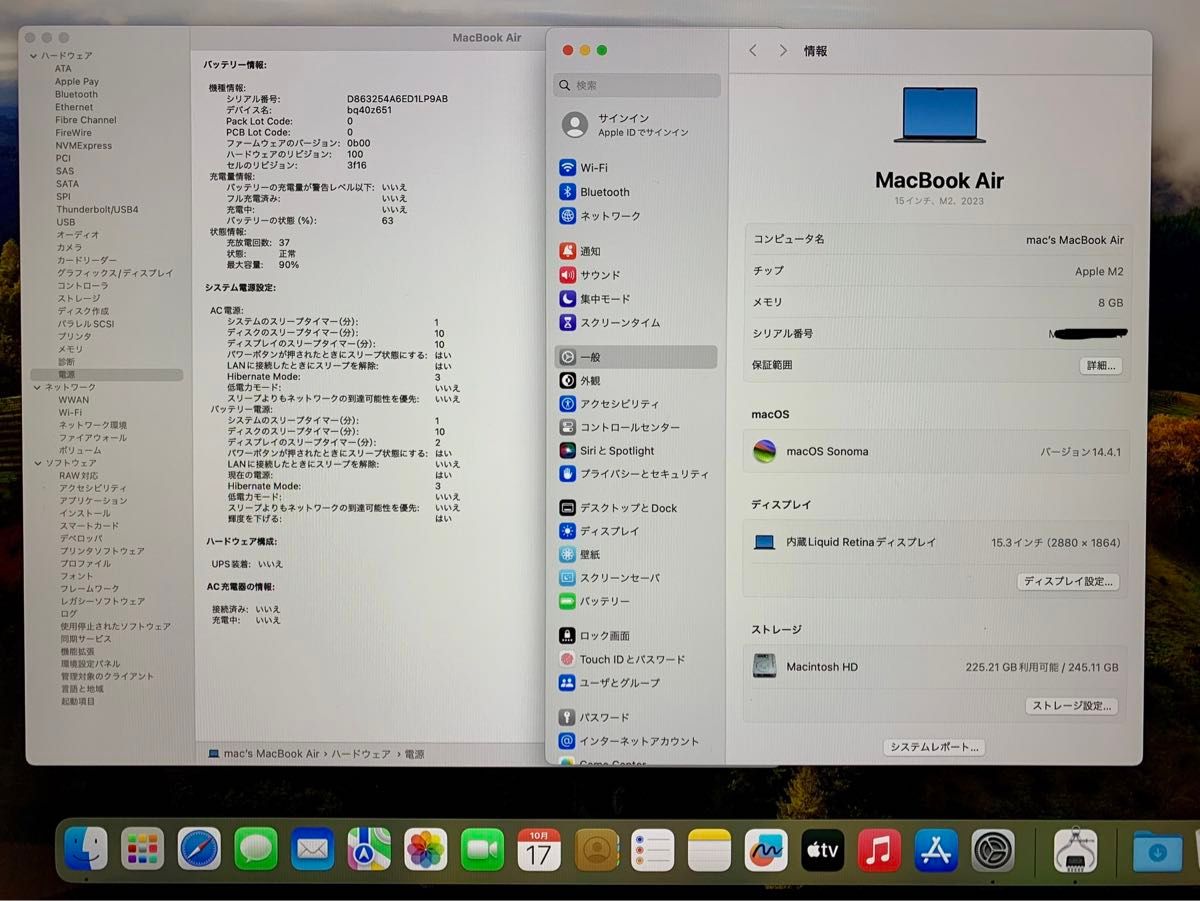Open ストレージ設定... button
1200x901 pixels.
pyautogui.click(x=1071, y=706)
